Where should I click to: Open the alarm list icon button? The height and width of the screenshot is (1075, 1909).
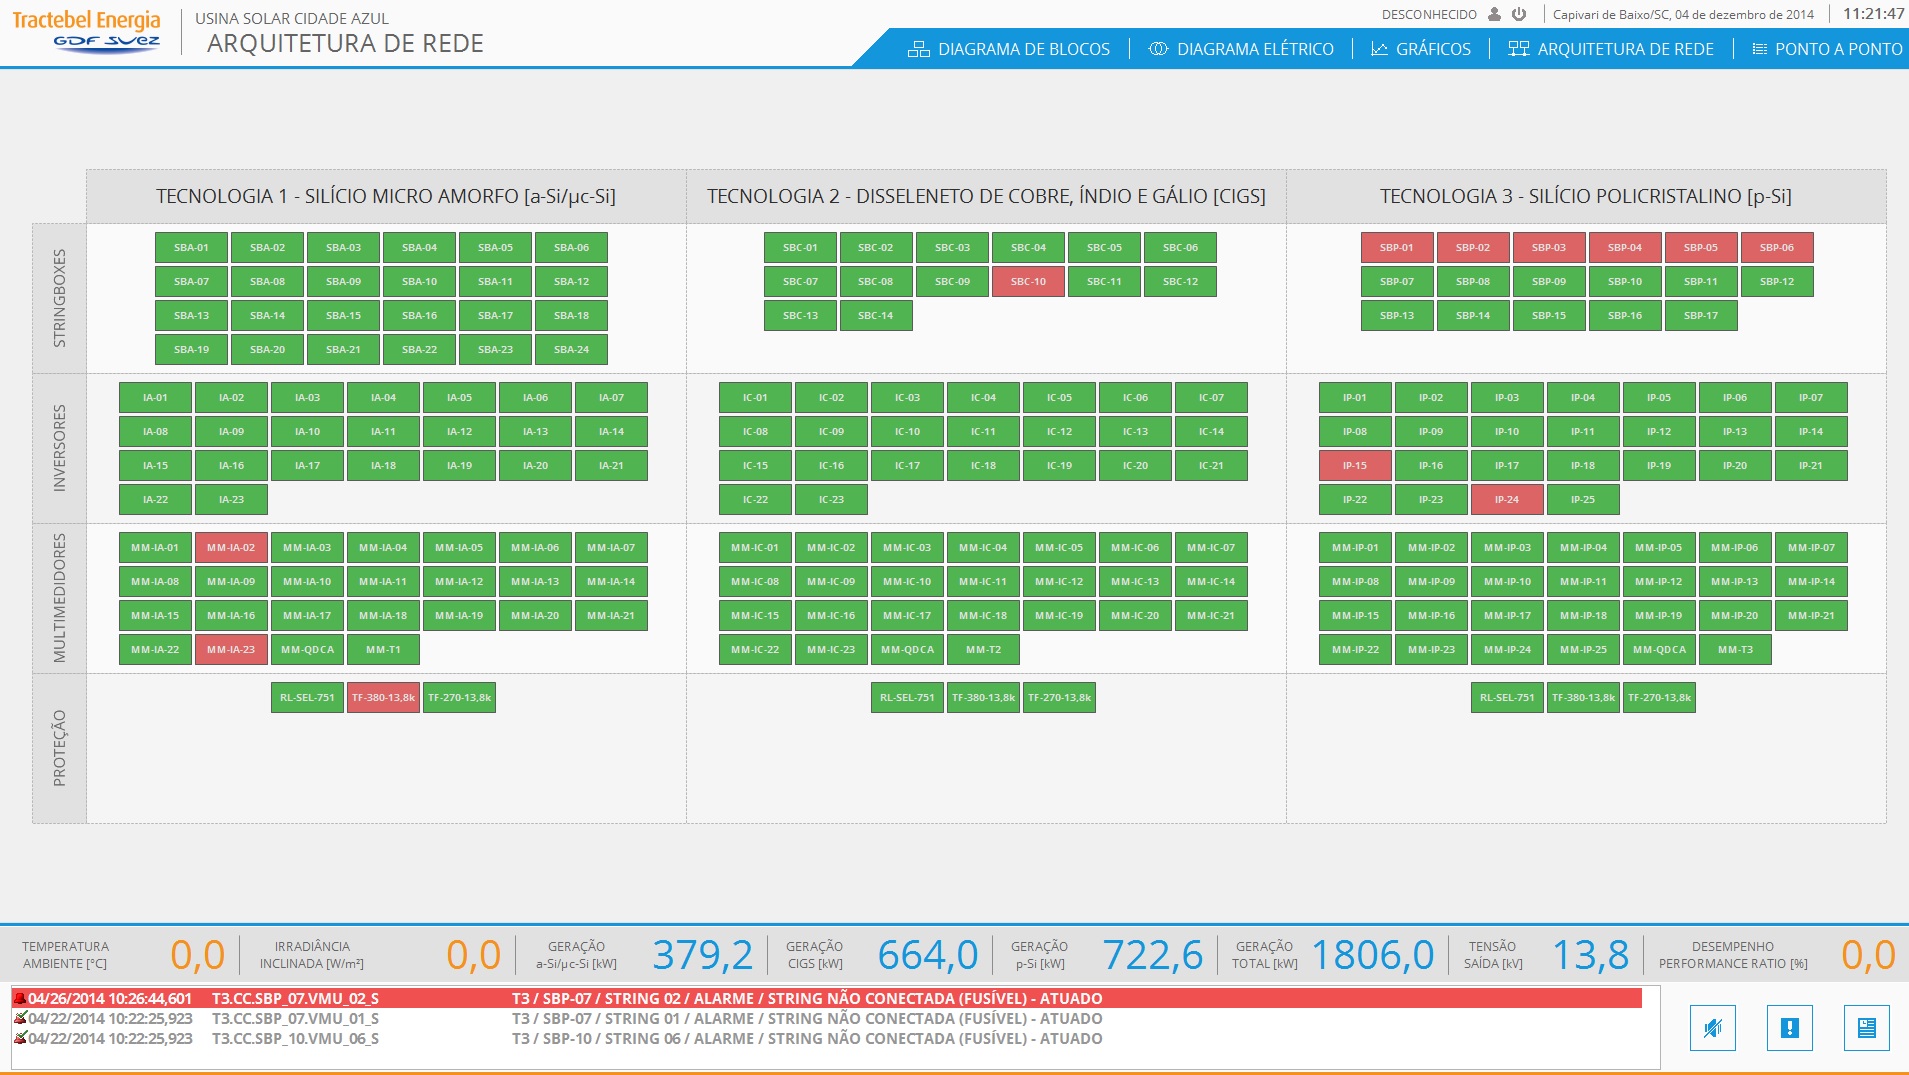tap(1867, 1028)
